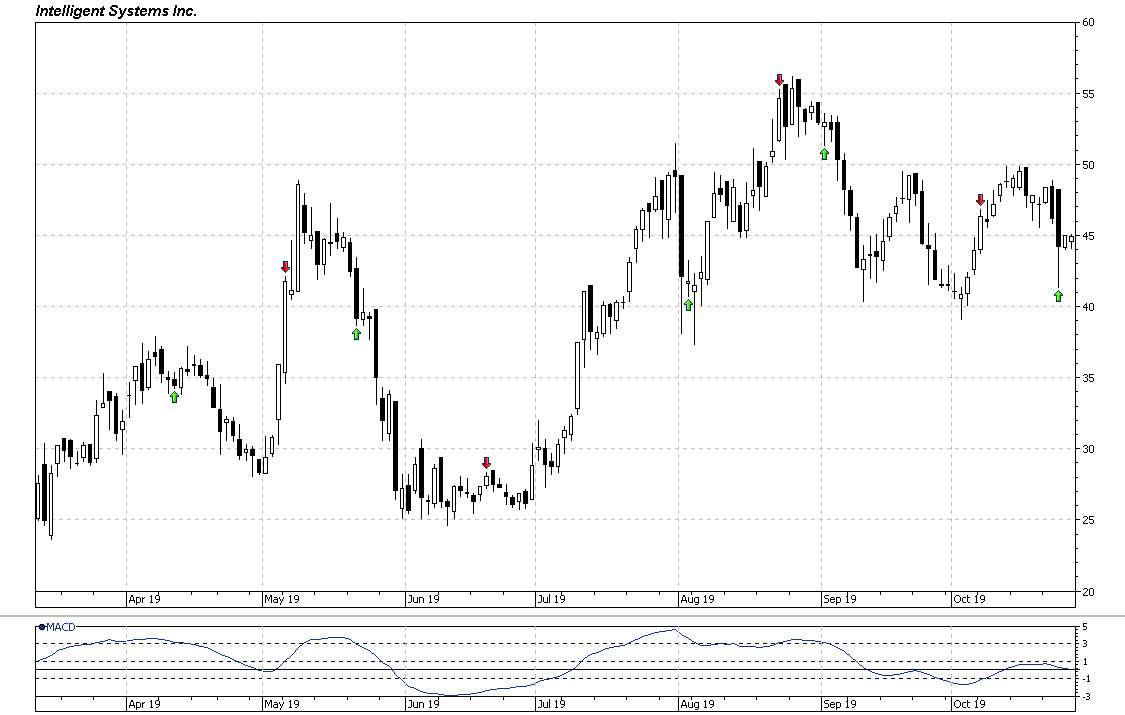Select "Jun 19" on the MACD panel date axis
This screenshot has height=715, width=1125.
[423, 704]
